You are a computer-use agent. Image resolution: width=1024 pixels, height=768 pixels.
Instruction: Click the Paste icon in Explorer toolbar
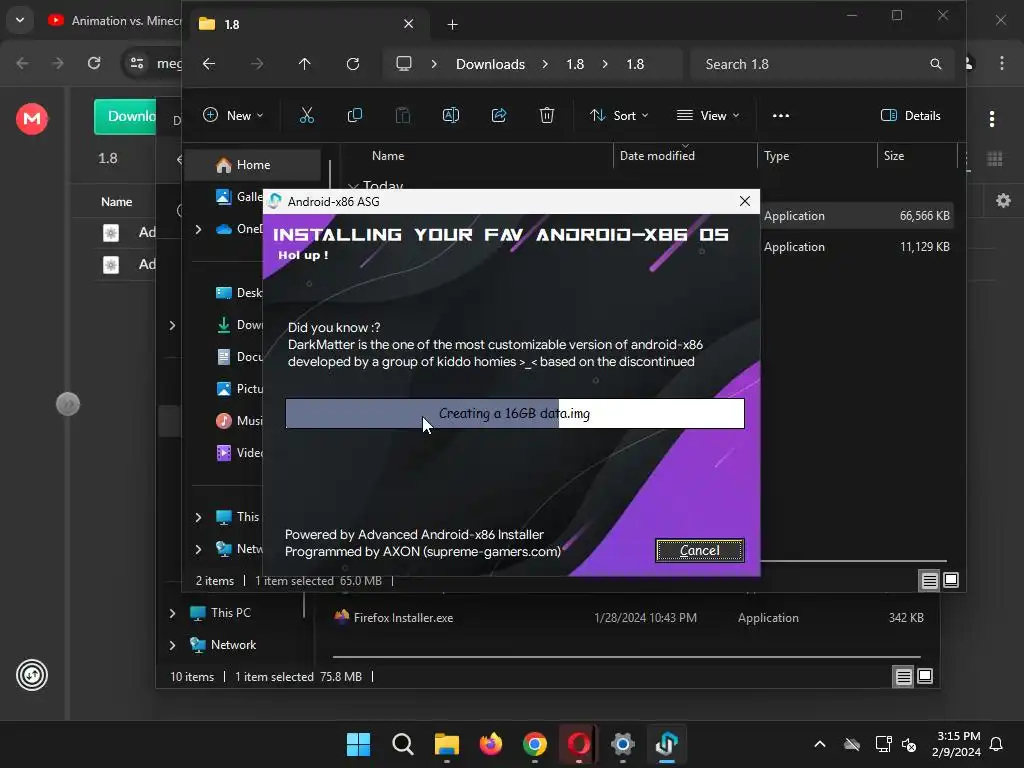(403, 116)
